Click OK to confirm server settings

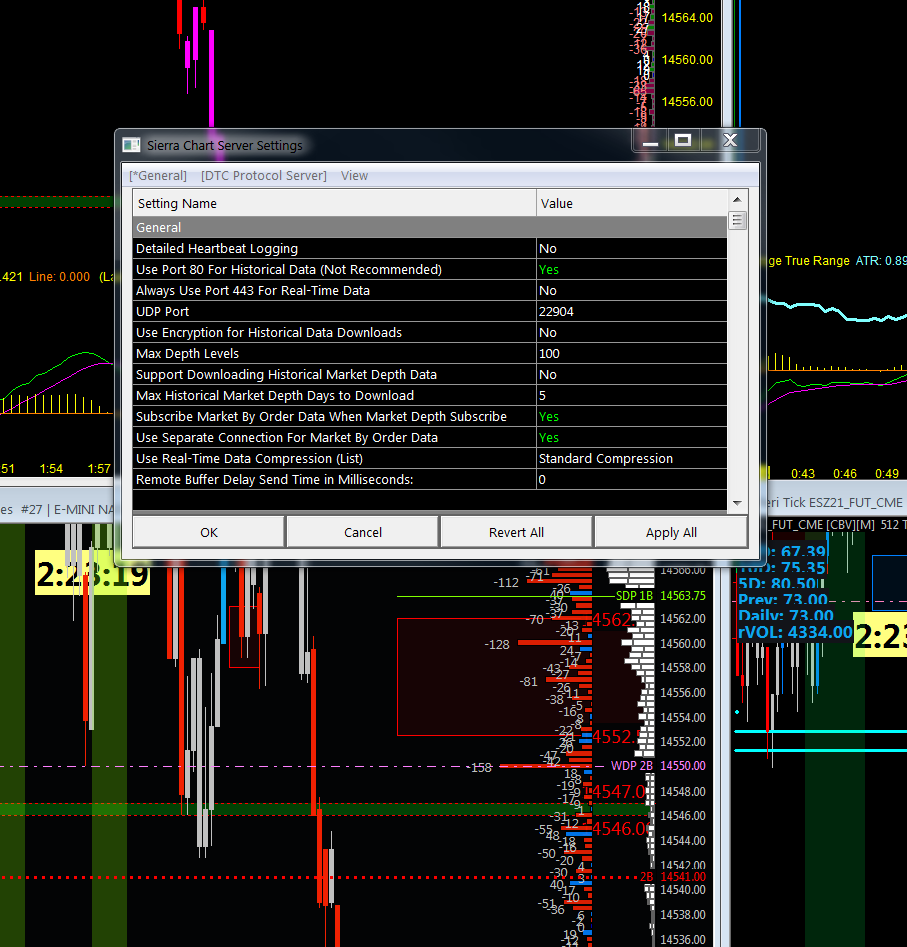[209, 532]
